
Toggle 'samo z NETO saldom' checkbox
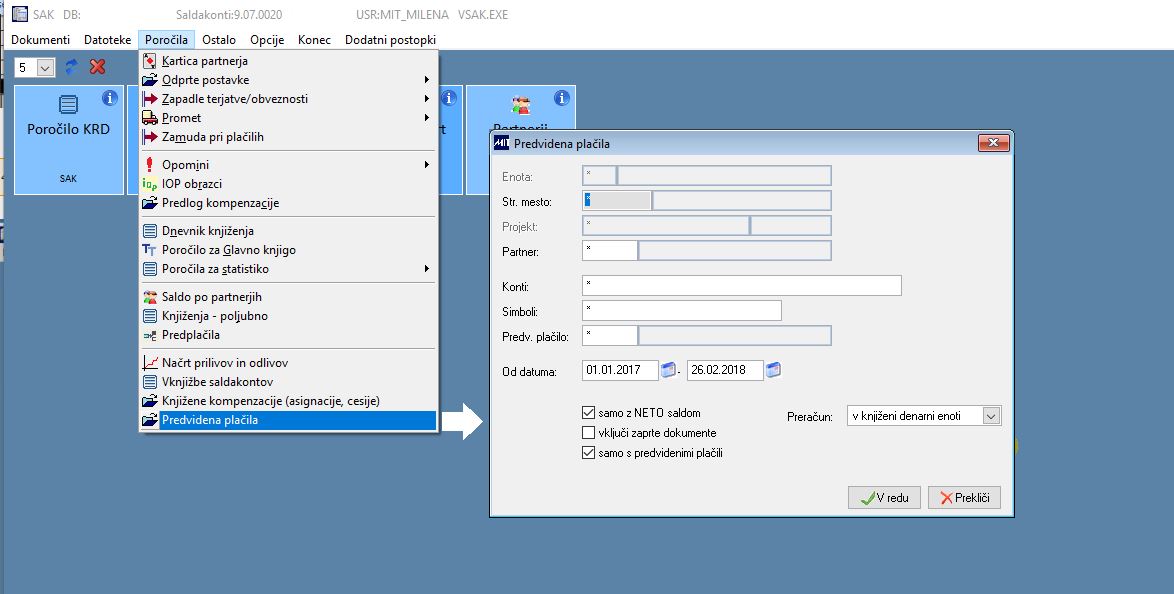click(x=588, y=413)
